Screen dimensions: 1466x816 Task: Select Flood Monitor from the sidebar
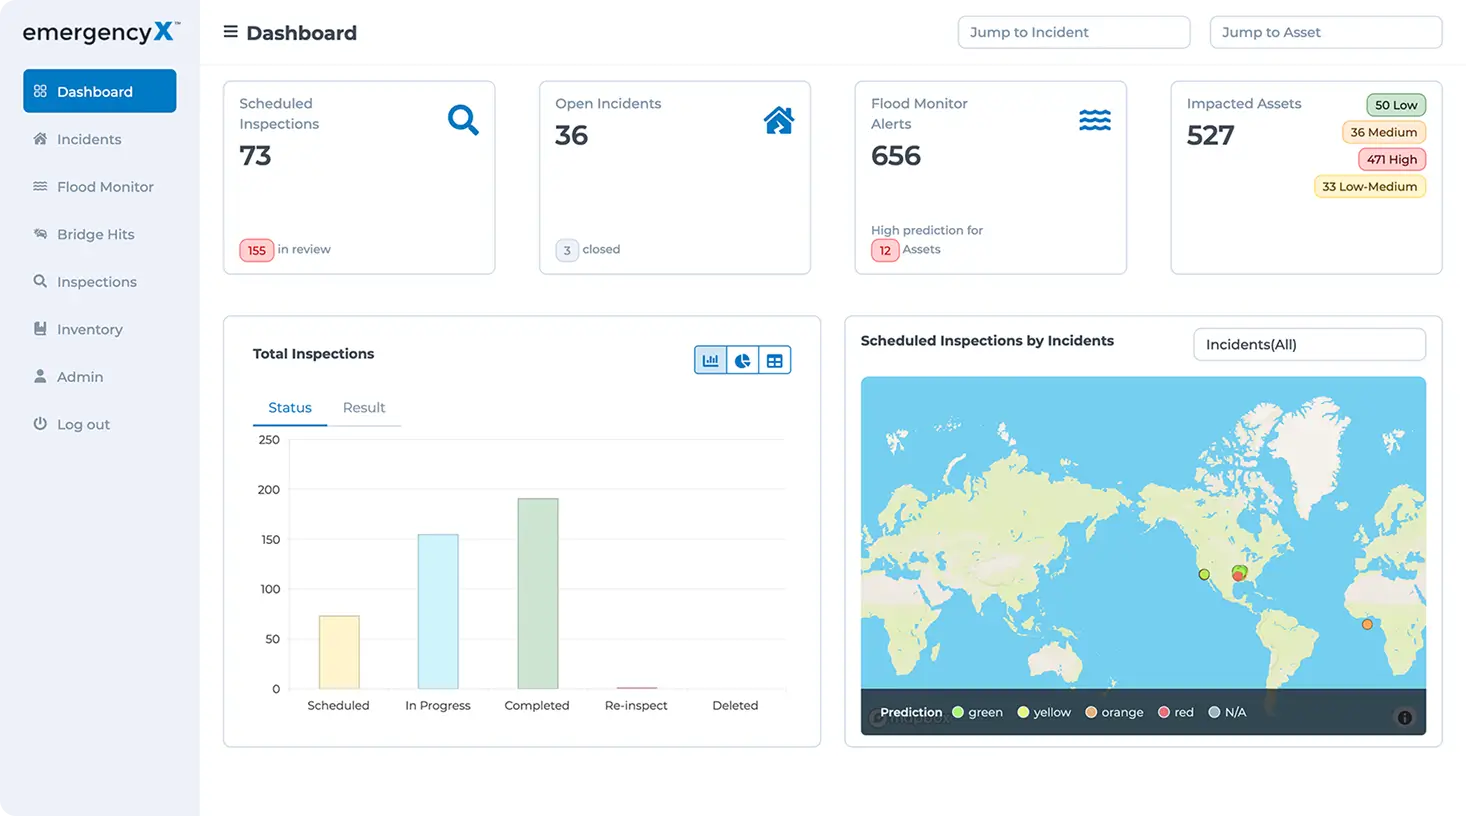[x=105, y=186]
